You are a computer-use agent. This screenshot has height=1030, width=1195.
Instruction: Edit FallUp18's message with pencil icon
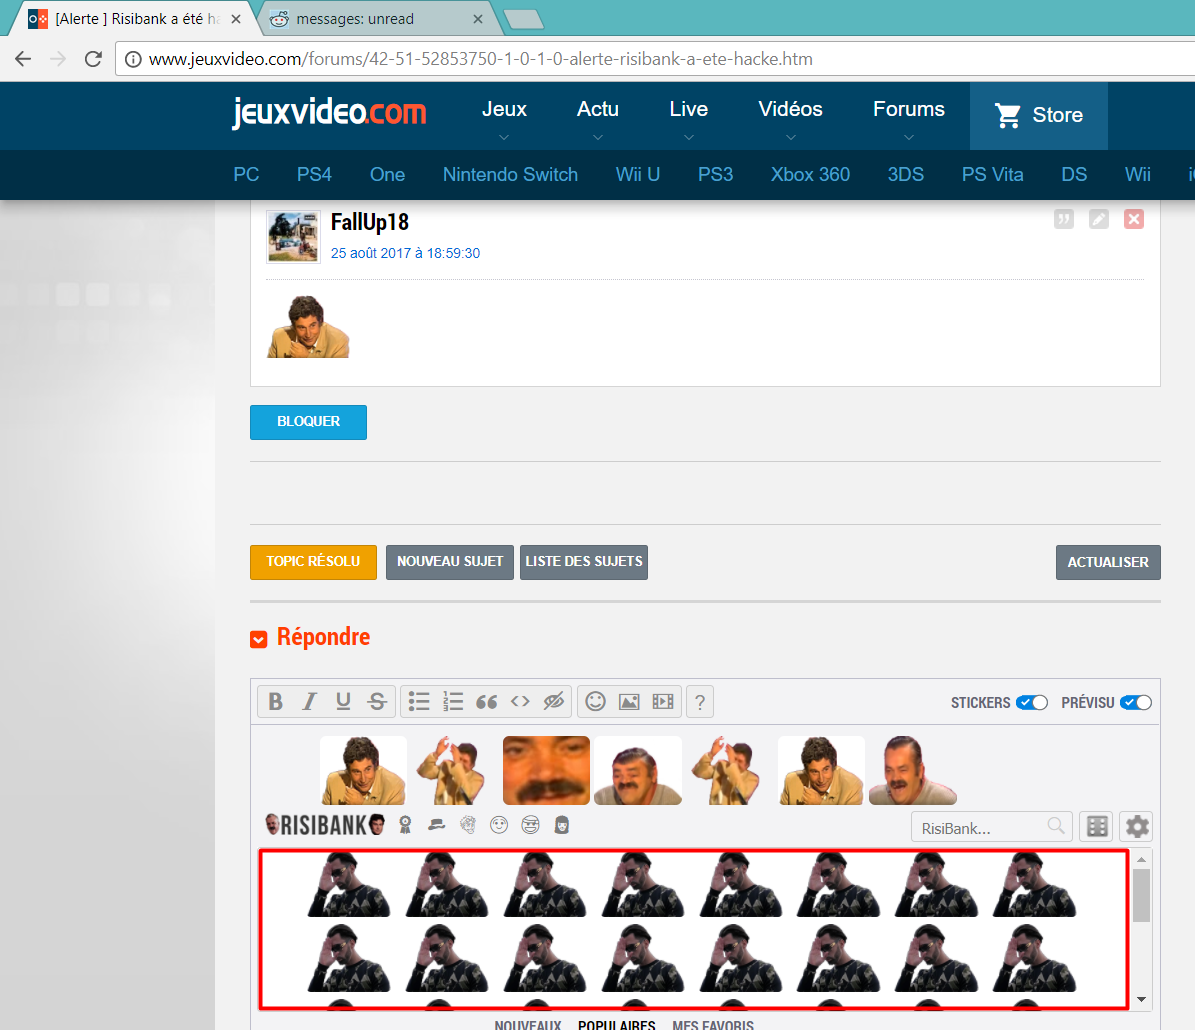pos(1098,220)
